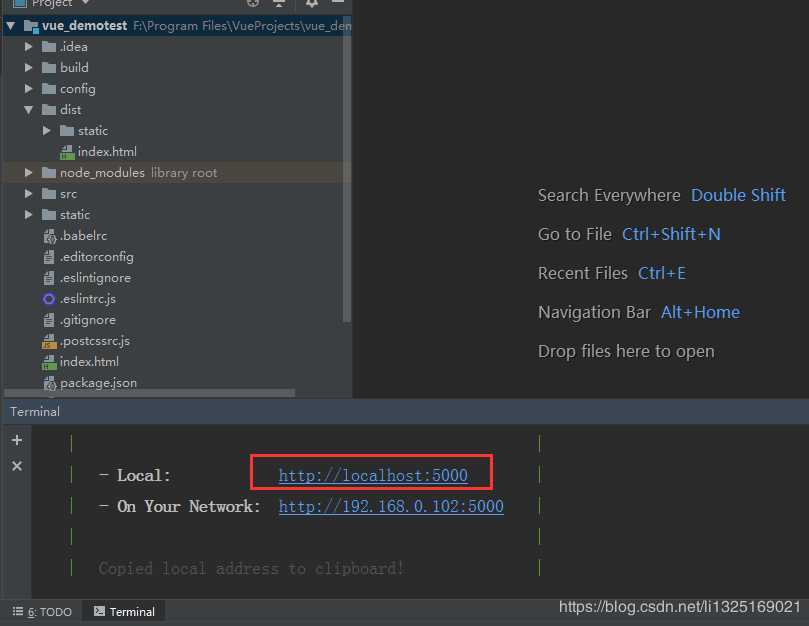Click the .postcssrc.js file icon
This screenshot has height=626, width=809.
point(49,341)
